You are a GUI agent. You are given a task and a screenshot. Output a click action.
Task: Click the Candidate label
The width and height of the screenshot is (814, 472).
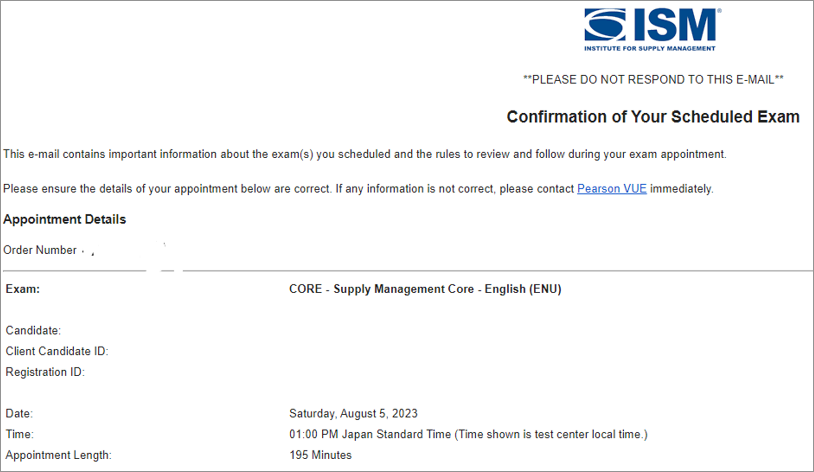click(33, 330)
